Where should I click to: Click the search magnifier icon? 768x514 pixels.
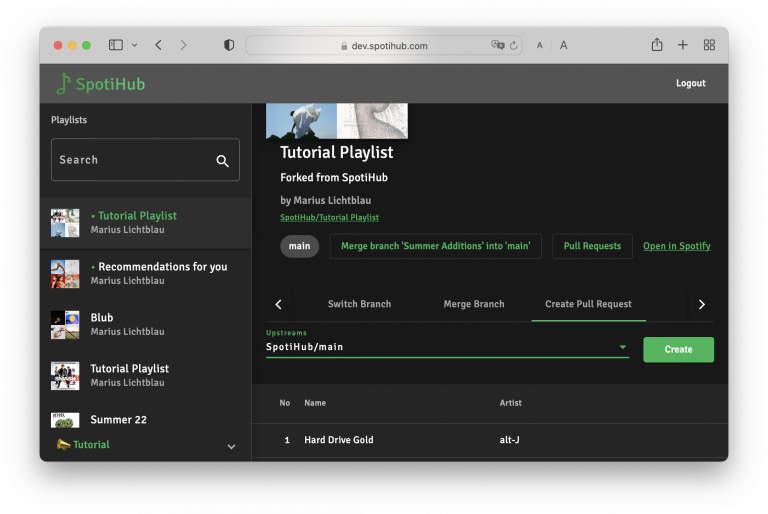pos(222,161)
